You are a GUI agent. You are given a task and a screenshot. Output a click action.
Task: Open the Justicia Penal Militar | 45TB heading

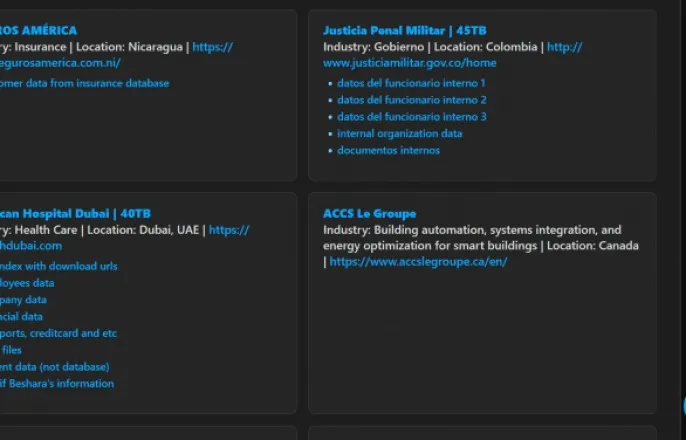tap(405, 31)
